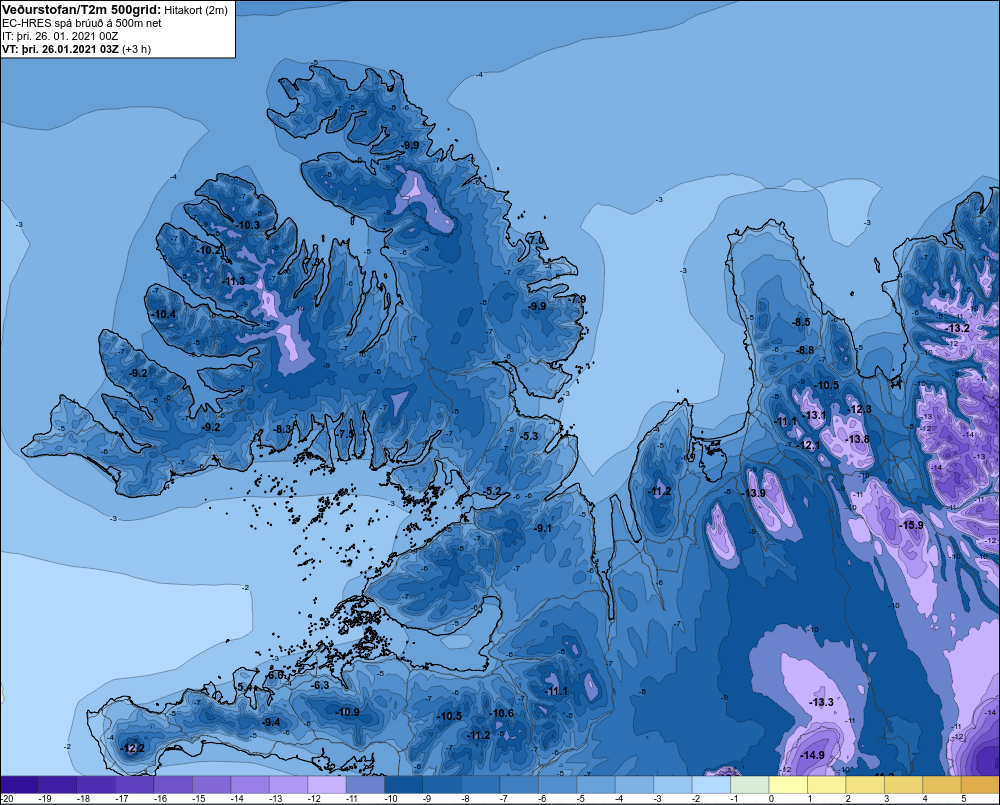Select the -13.2 temperature label

click(x=956, y=329)
